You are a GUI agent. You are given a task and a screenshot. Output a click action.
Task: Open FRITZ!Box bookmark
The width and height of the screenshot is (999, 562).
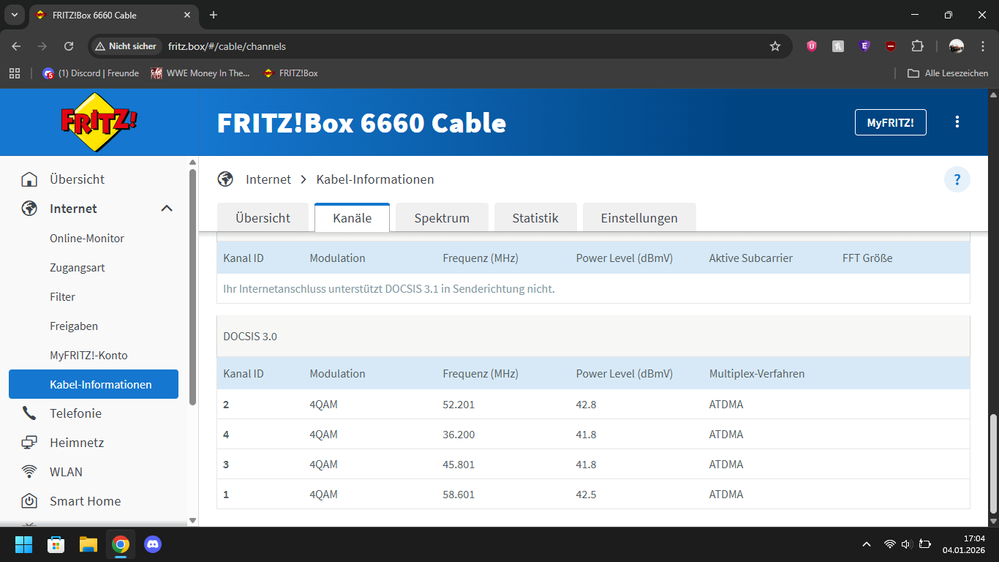pyautogui.click(x=291, y=73)
